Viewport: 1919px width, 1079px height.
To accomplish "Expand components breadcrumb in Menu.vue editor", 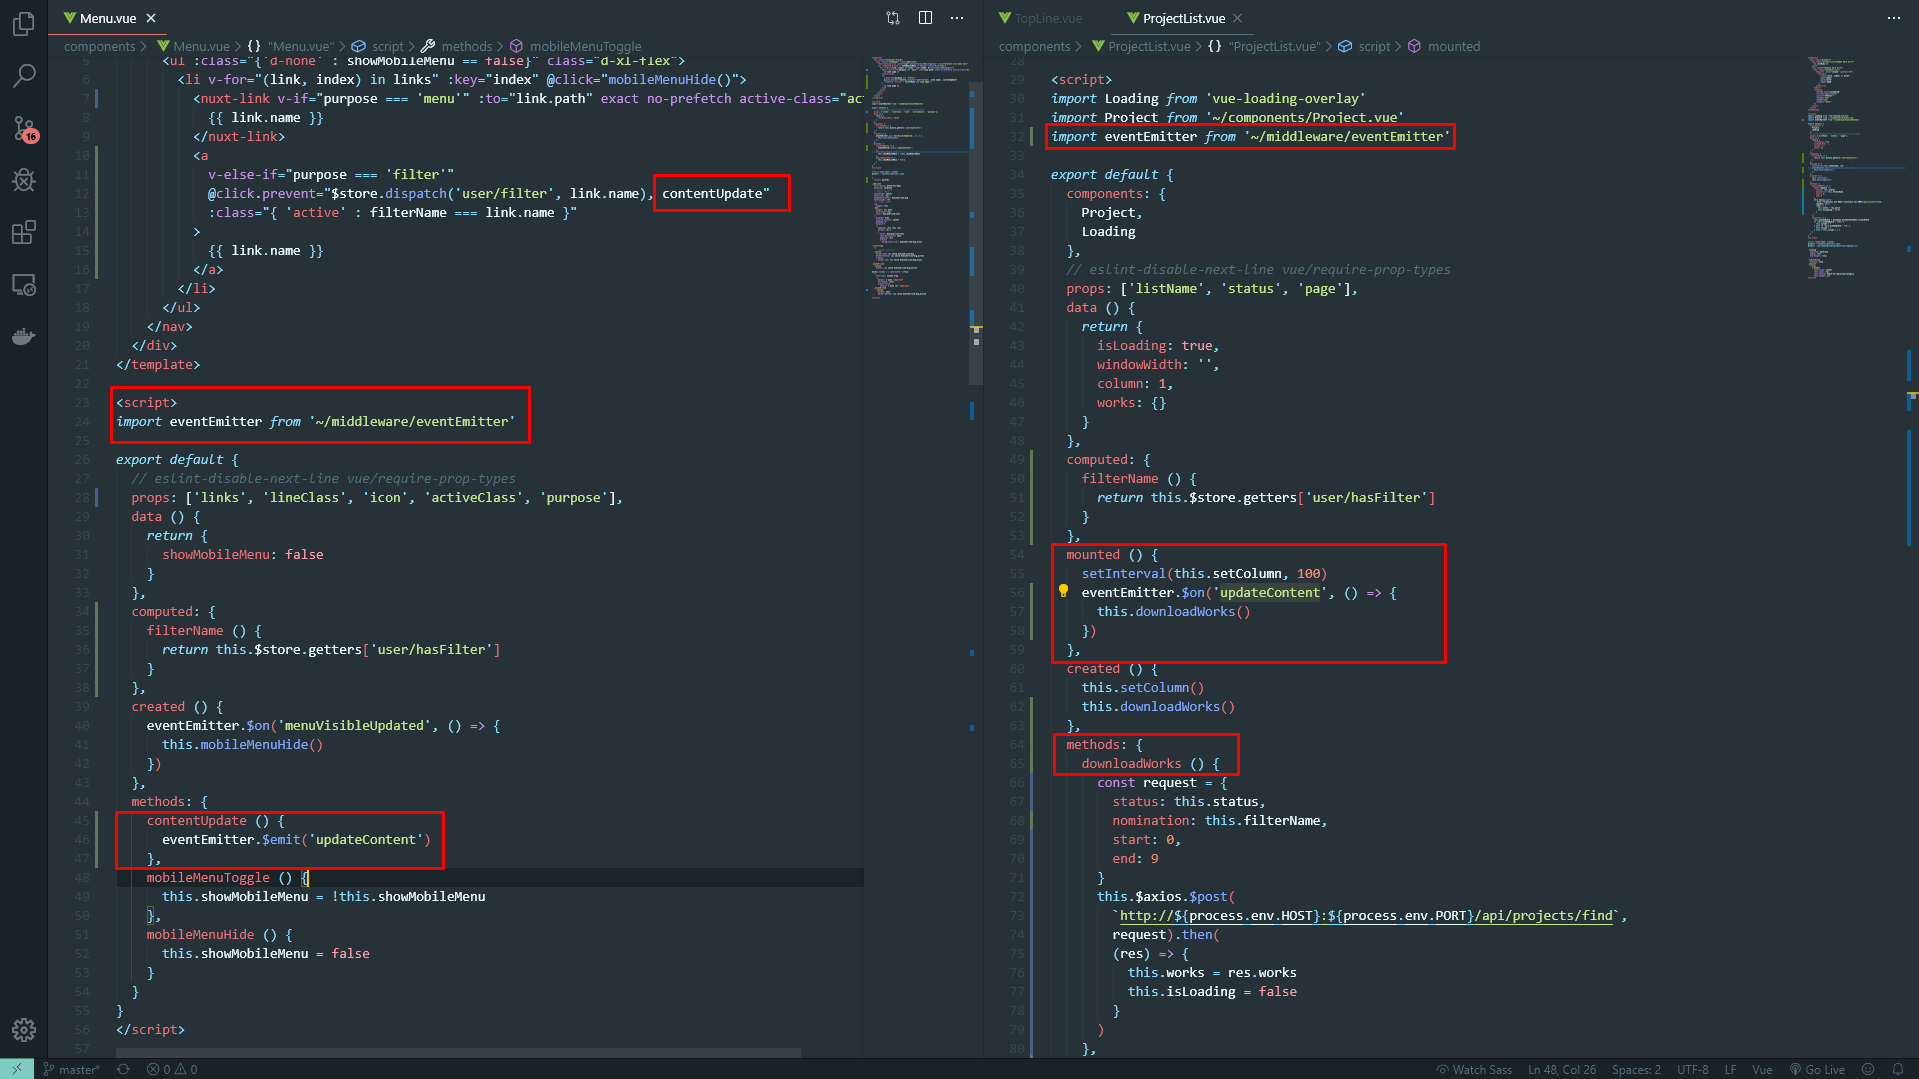I will click(x=99, y=46).
